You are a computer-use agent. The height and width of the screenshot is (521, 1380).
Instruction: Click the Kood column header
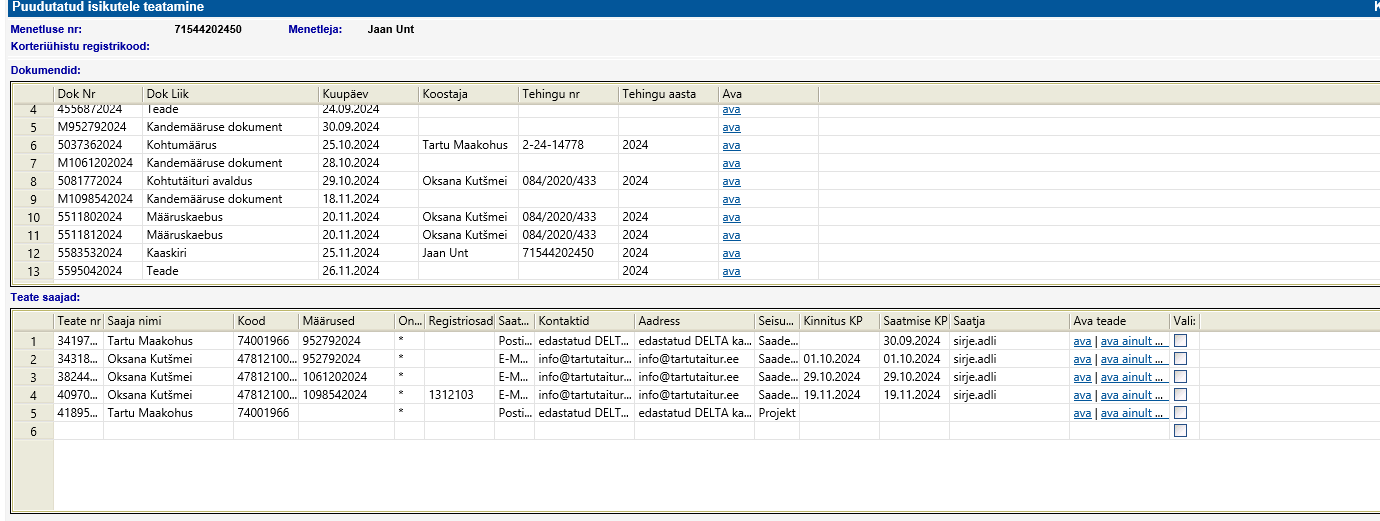tap(266, 321)
